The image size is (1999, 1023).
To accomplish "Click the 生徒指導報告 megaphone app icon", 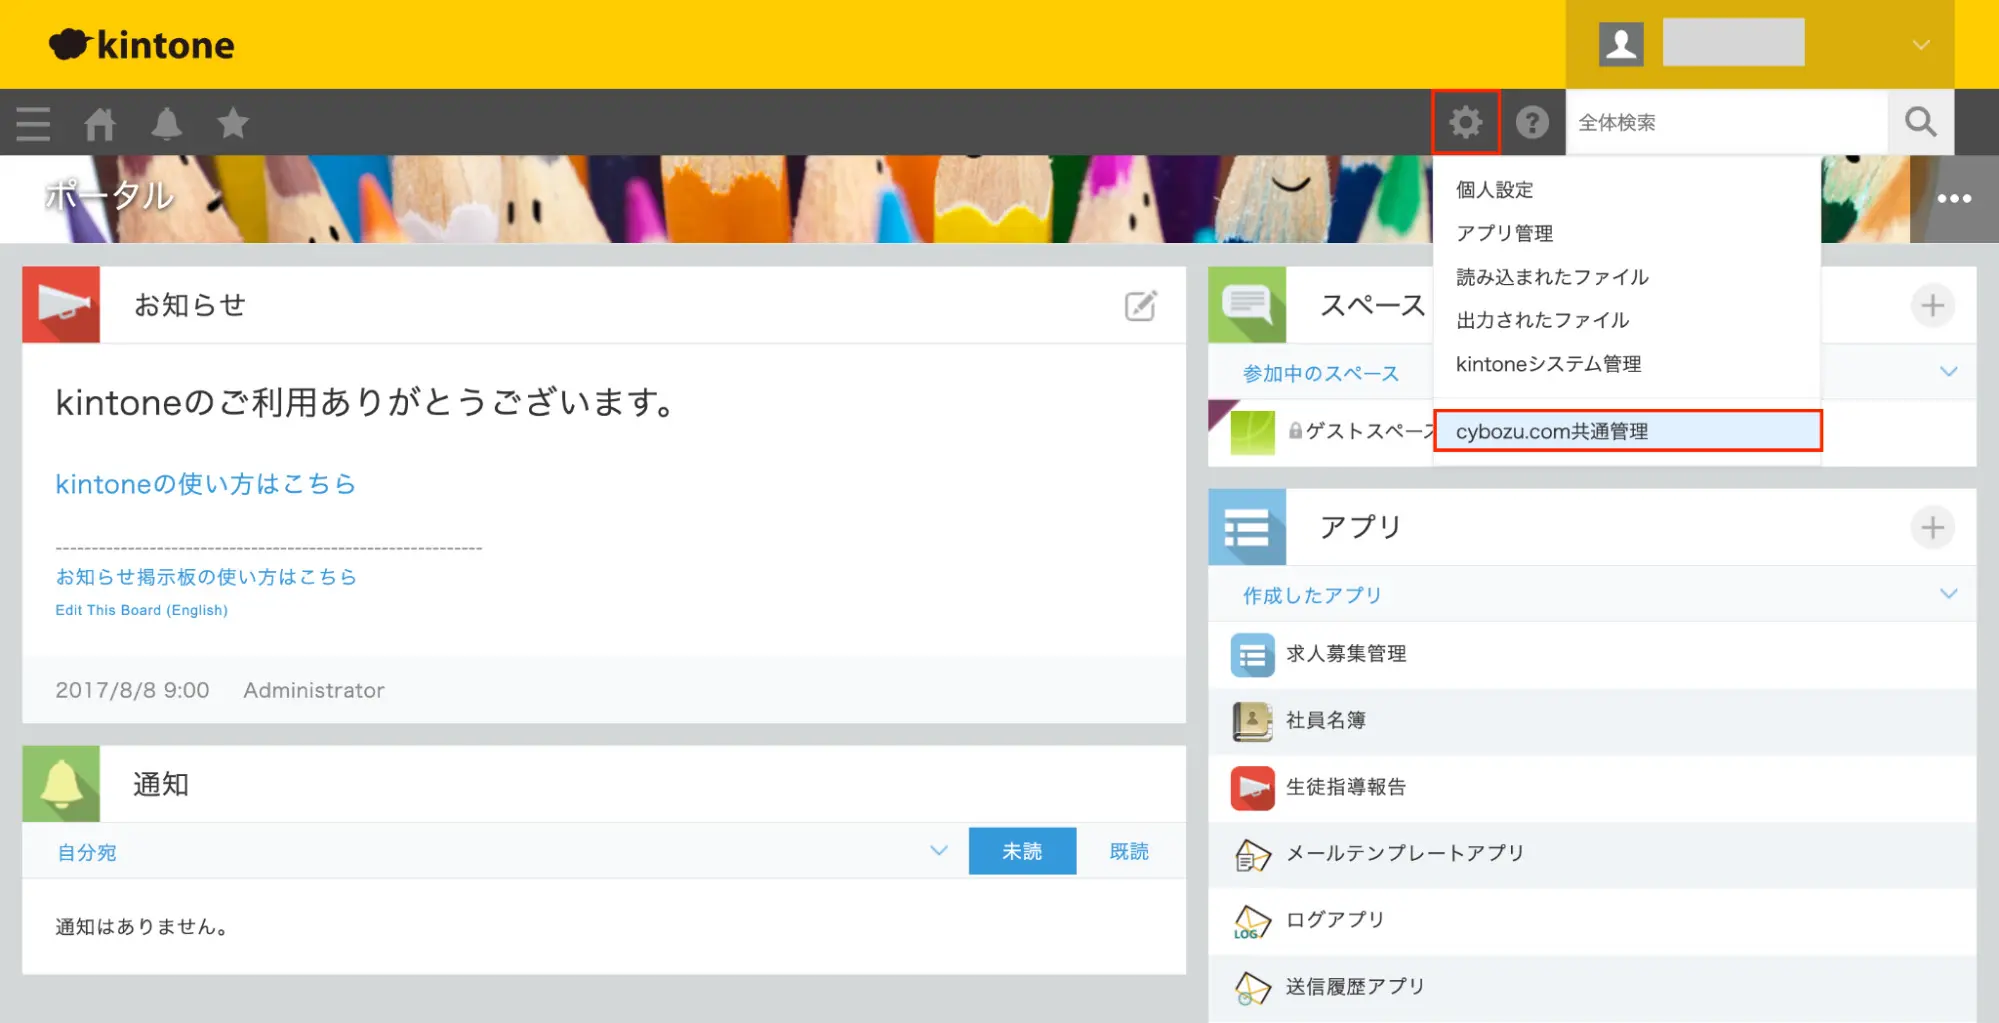I will click(x=1252, y=787).
